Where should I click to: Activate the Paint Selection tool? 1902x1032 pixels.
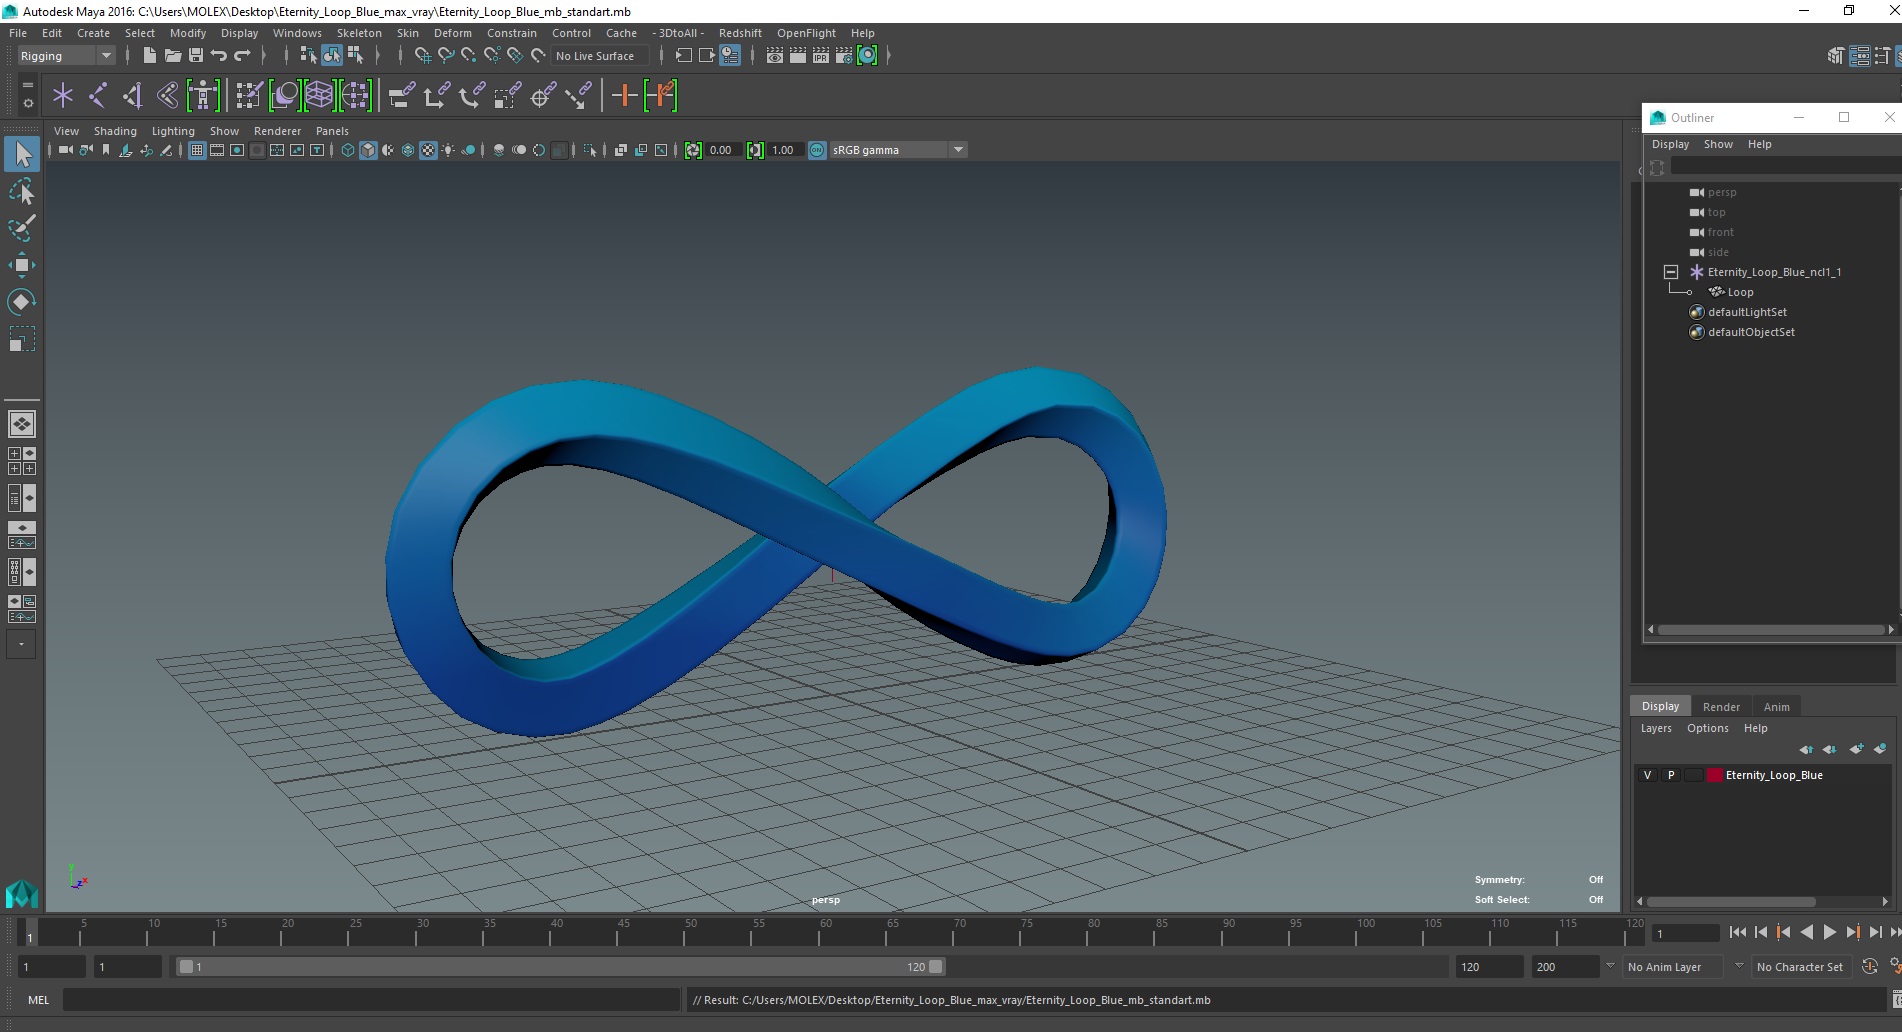tap(22, 228)
